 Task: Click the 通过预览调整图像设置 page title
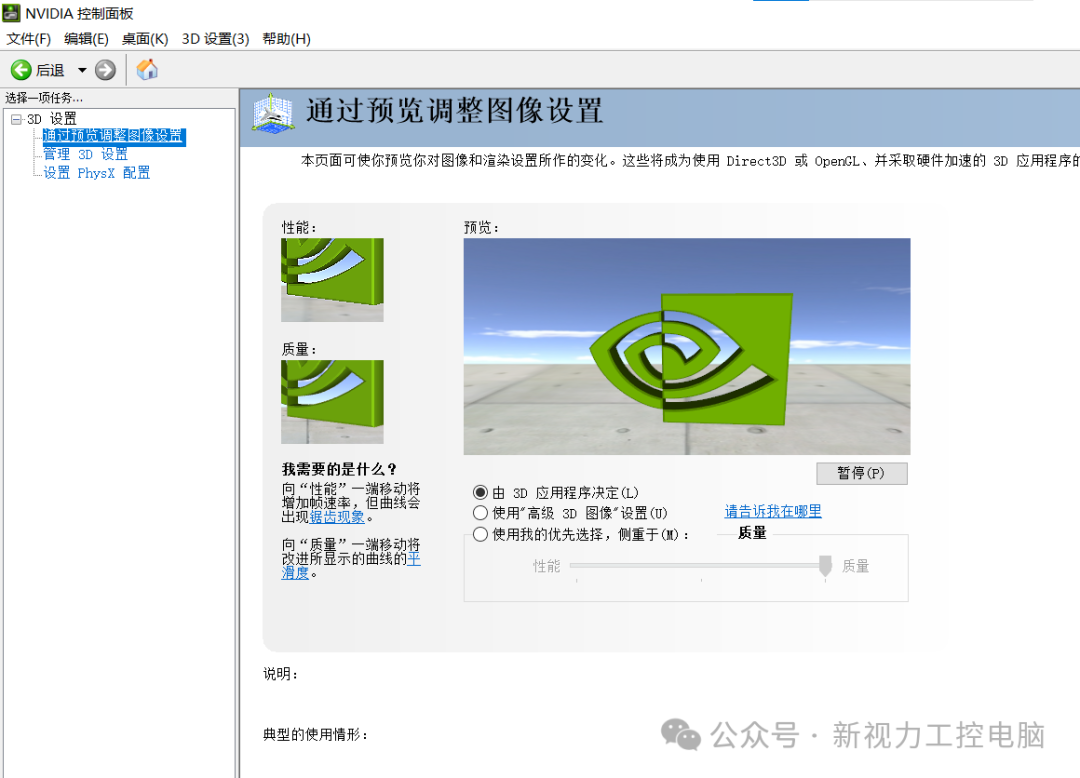(x=455, y=111)
